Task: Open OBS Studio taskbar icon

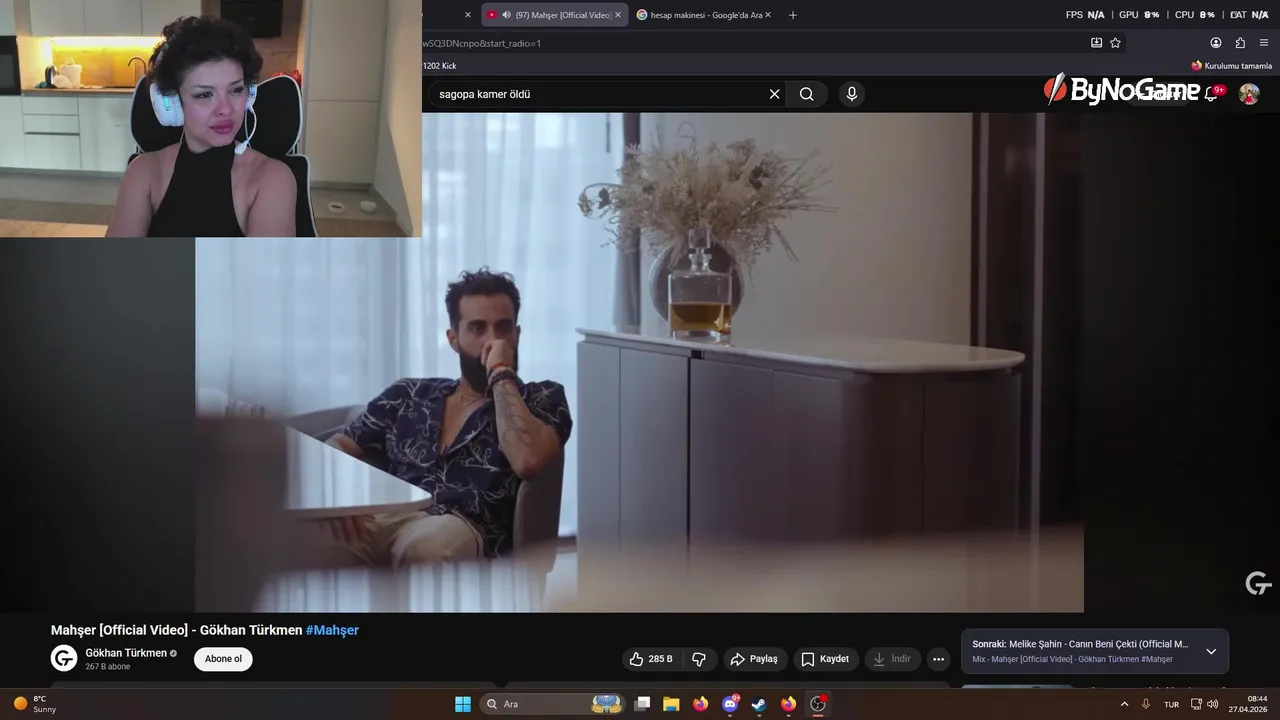Action: 818,704
